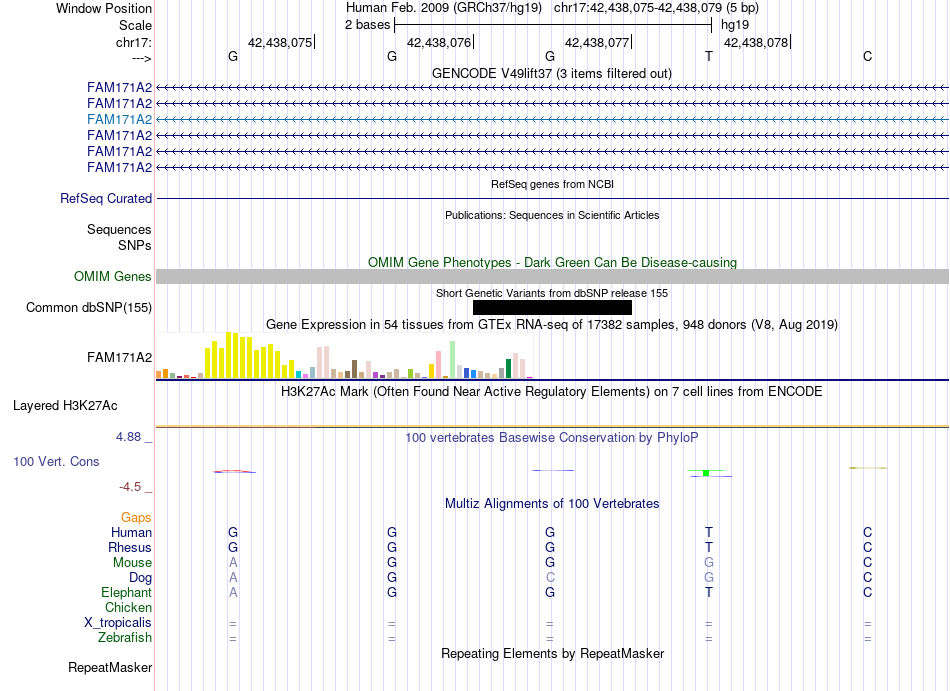Click base T in the ruler sequence row
The image size is (950, 691).
[x=709, y=56]
